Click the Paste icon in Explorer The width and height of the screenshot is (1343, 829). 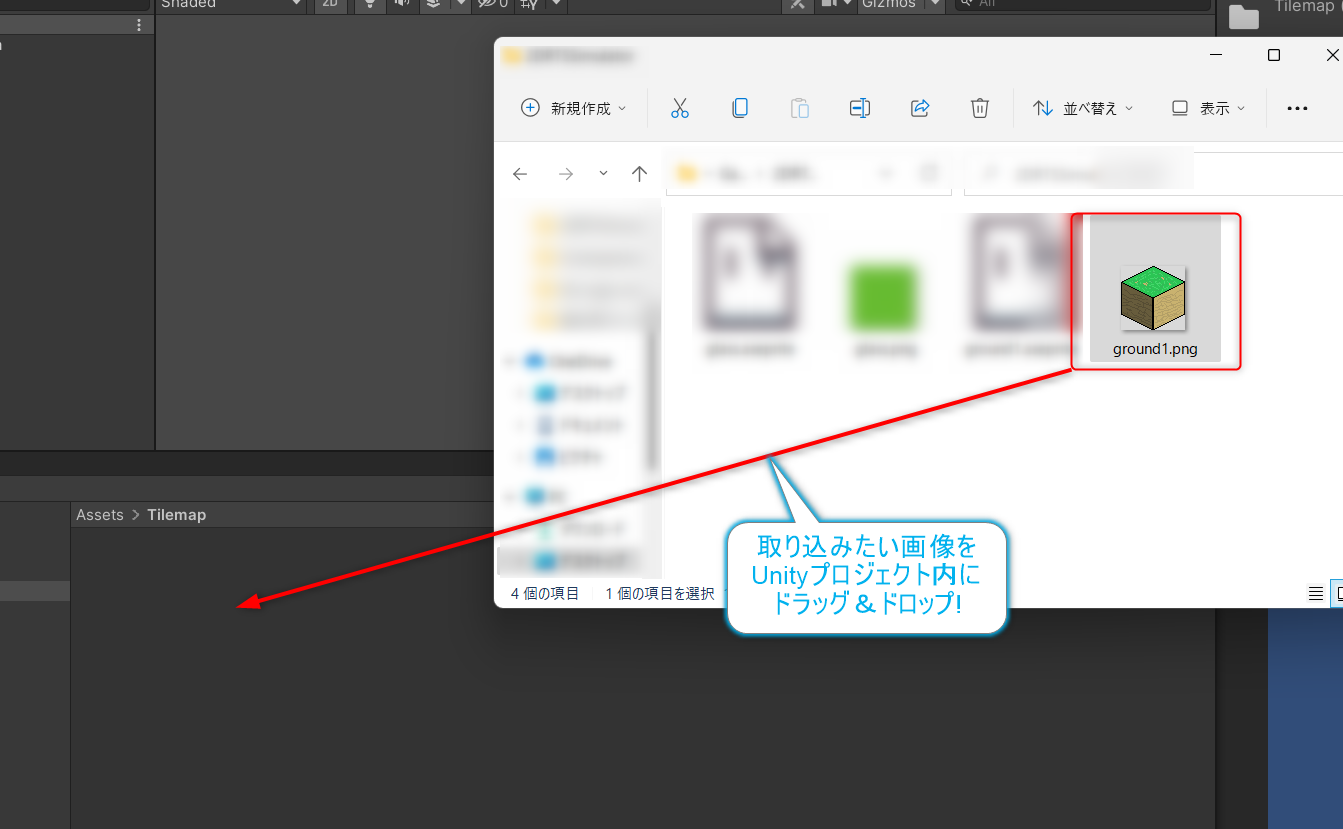coord(799,108)
